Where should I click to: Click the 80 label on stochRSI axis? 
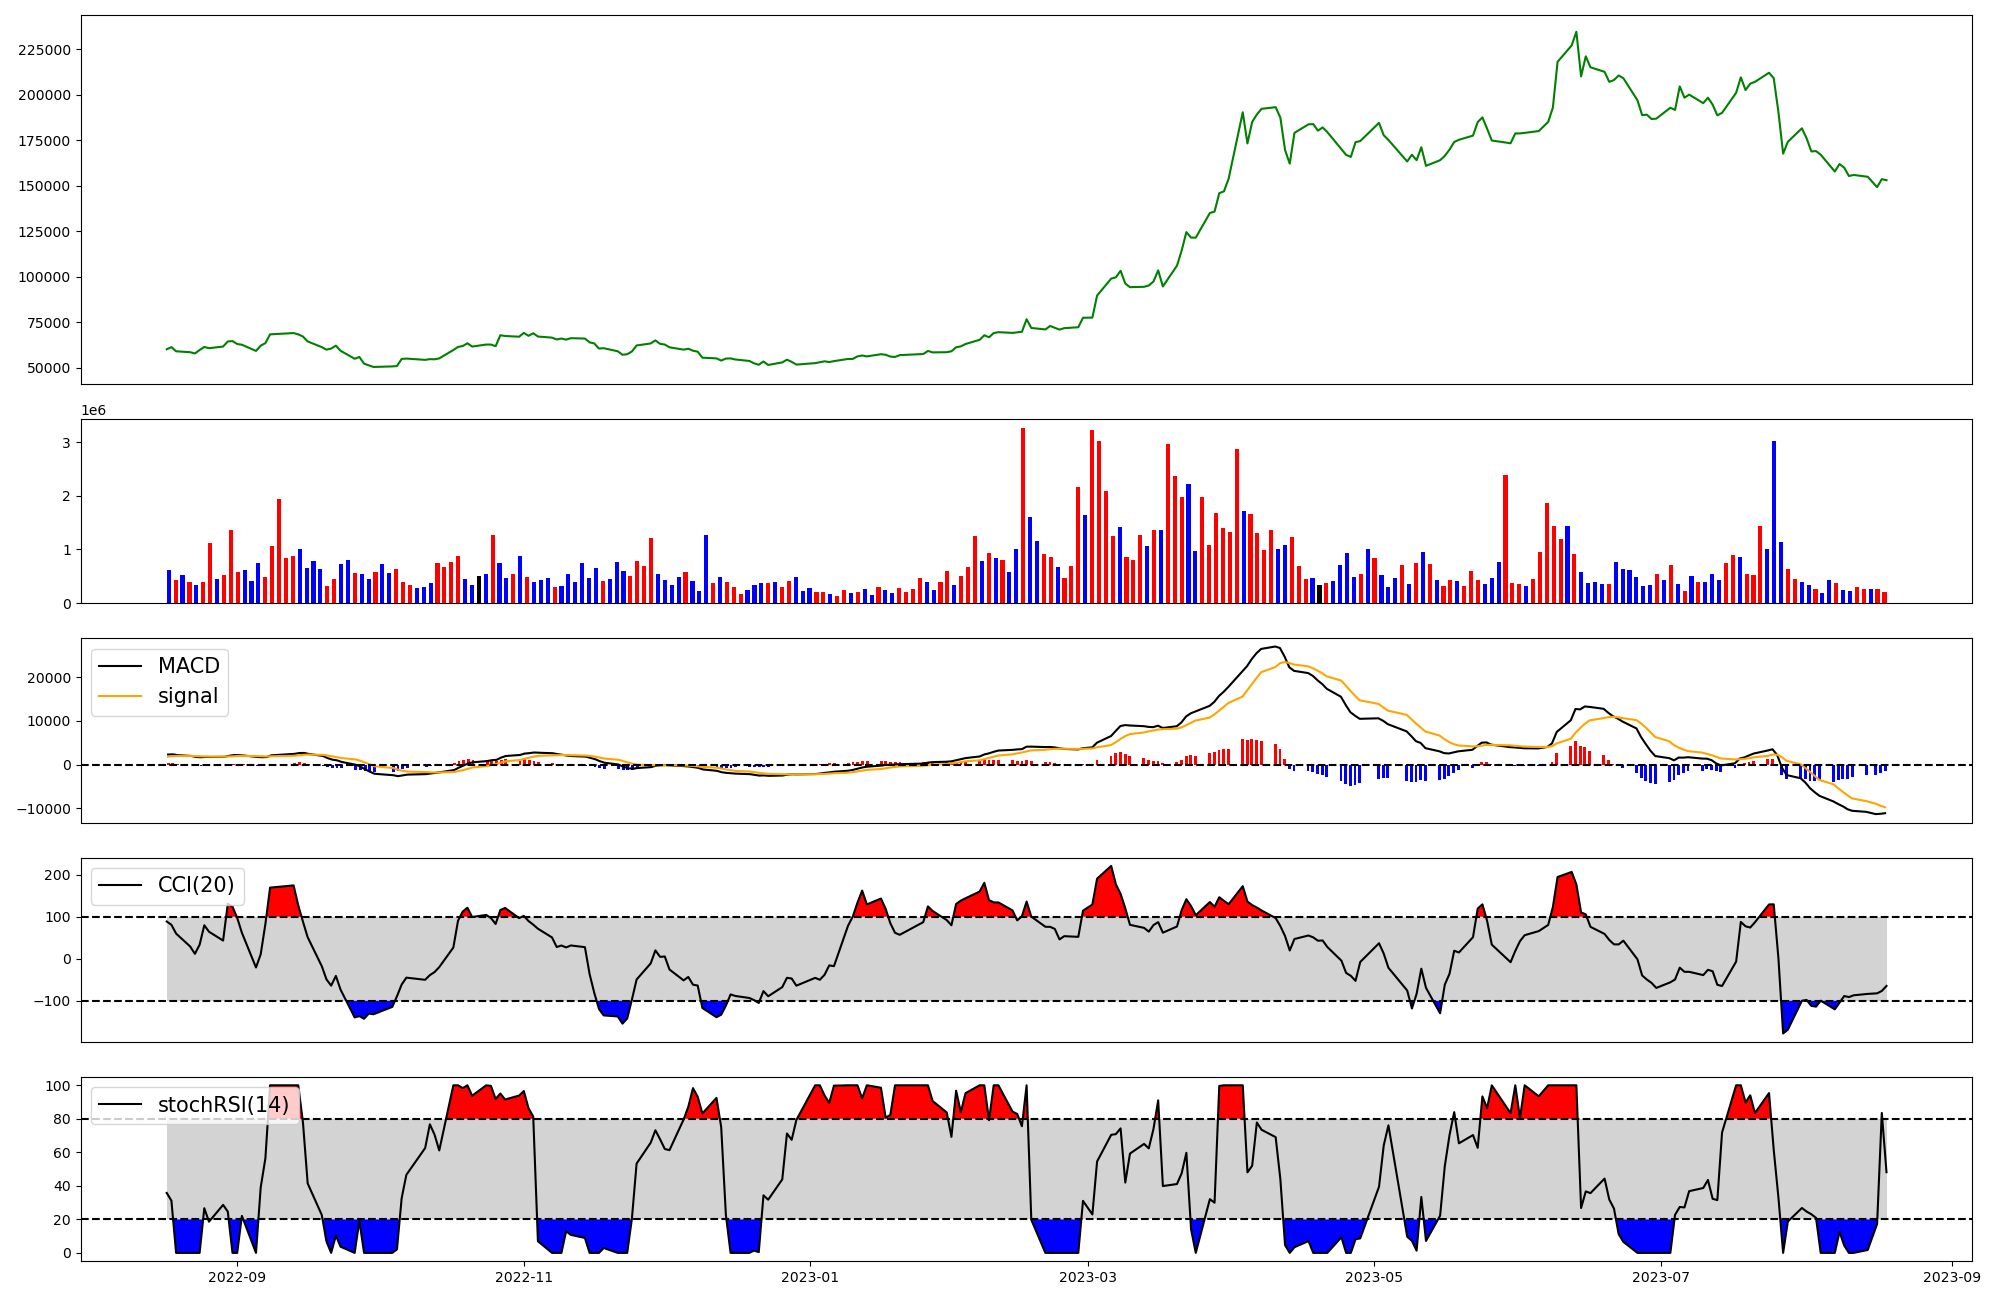[63, 1119]
